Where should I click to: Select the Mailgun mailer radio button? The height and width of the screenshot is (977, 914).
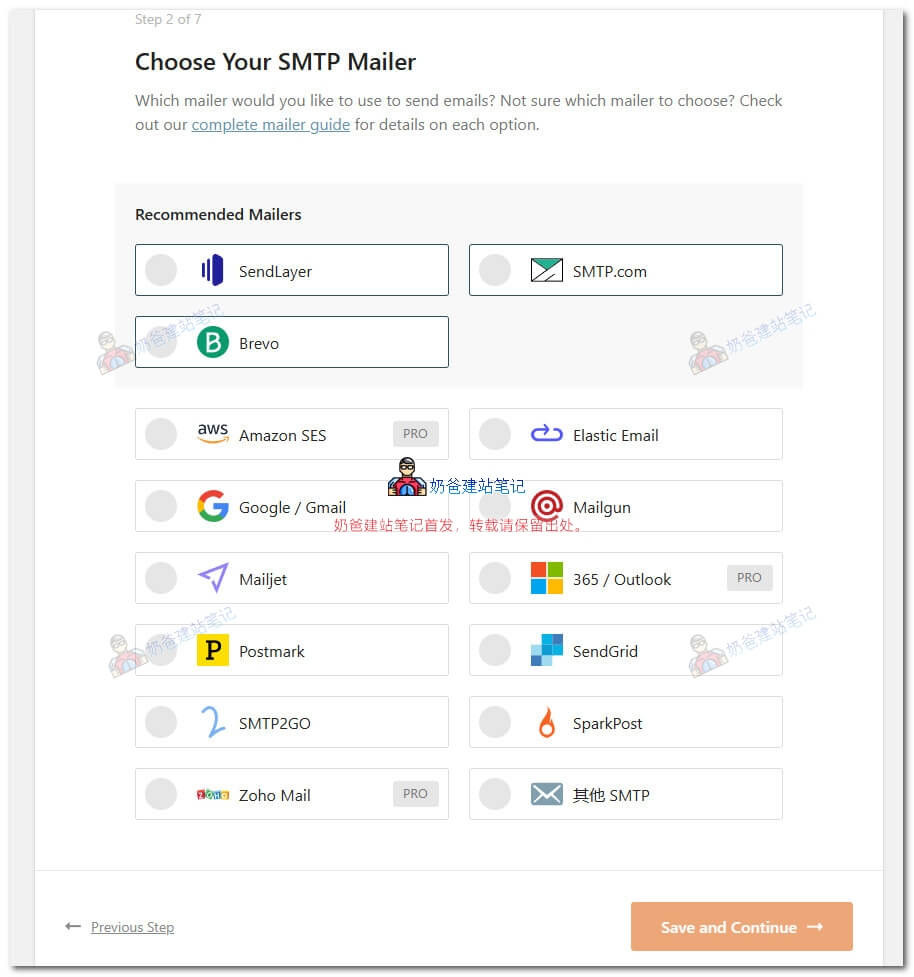(495, 506)
